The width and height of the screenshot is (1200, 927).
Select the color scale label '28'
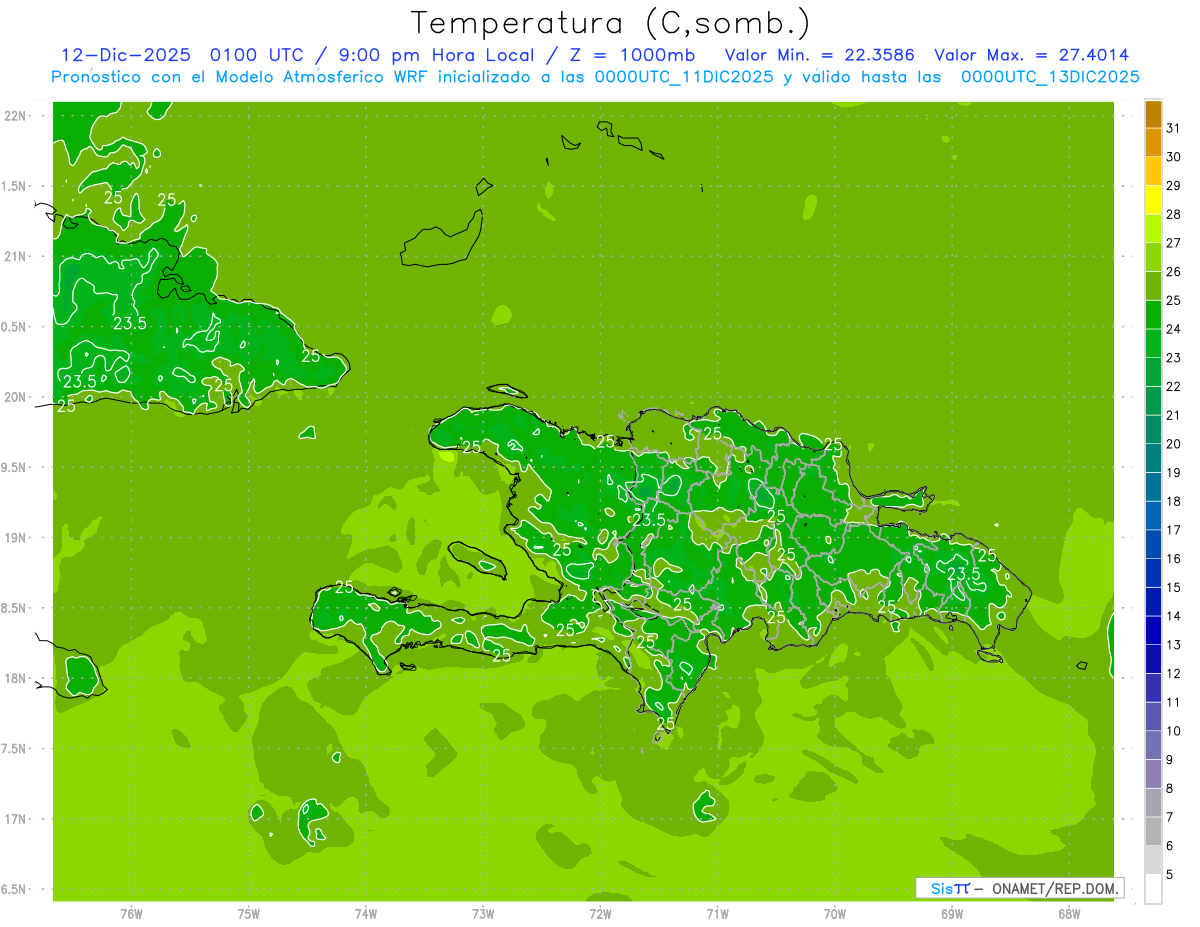(x=1174, y=214)
